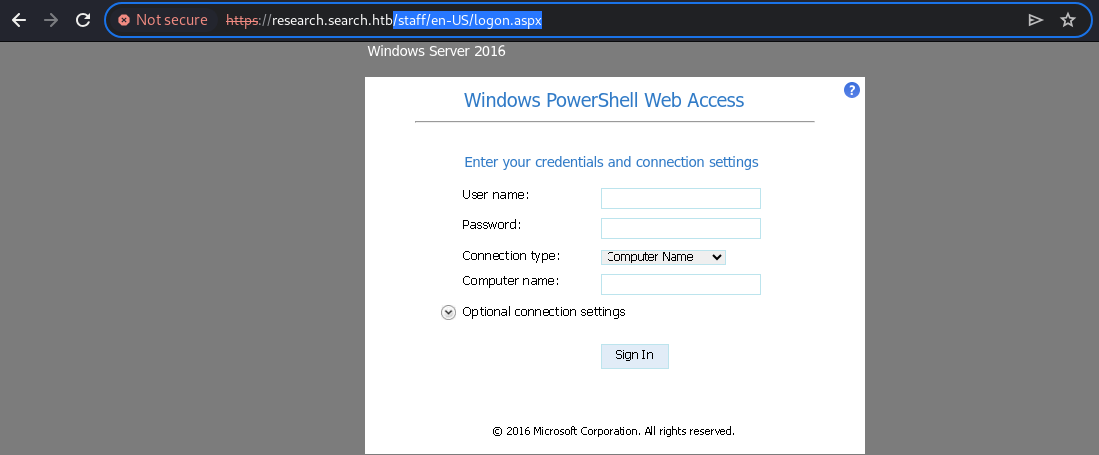Click the Computer name label
The width and height of the screenshot is (1099, 455).
coord(510,281)
